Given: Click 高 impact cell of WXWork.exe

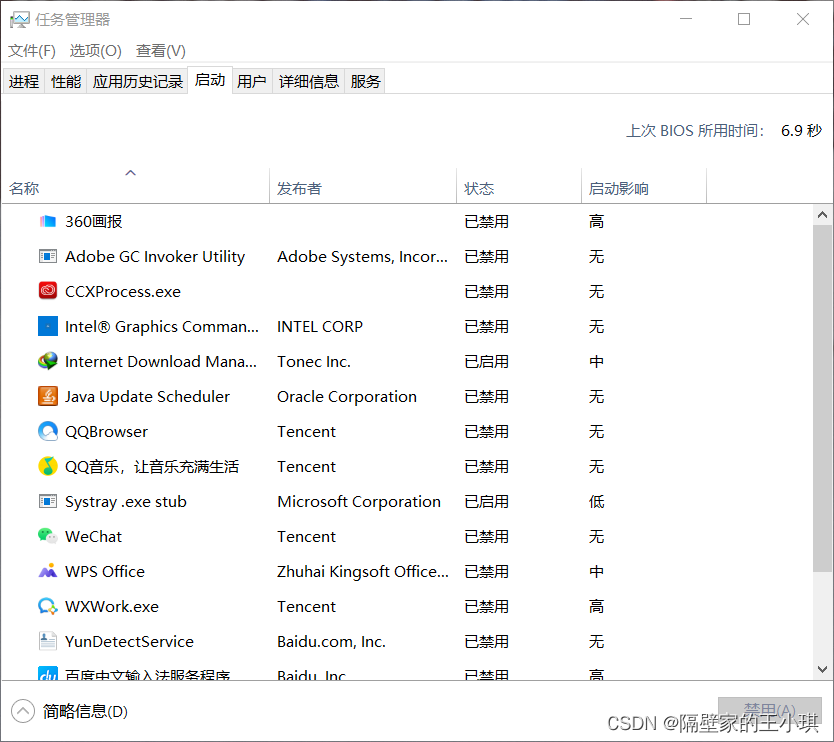Looking at the screenshot, I should coord(596,606).
